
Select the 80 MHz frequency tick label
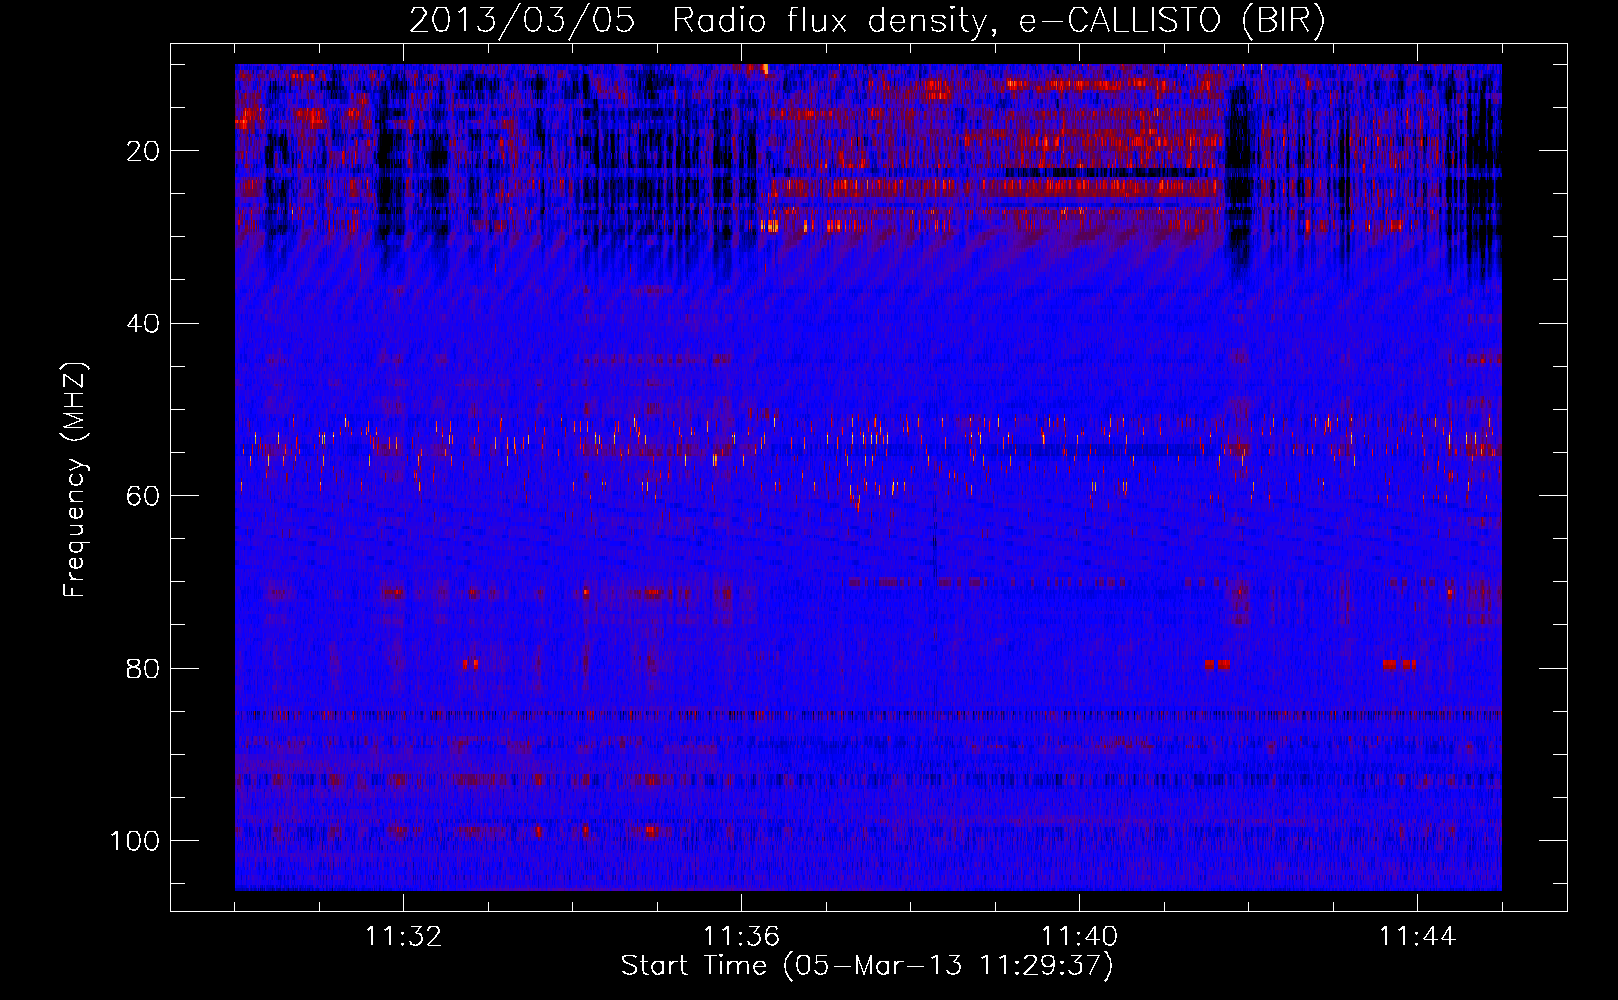click(143, 668)
